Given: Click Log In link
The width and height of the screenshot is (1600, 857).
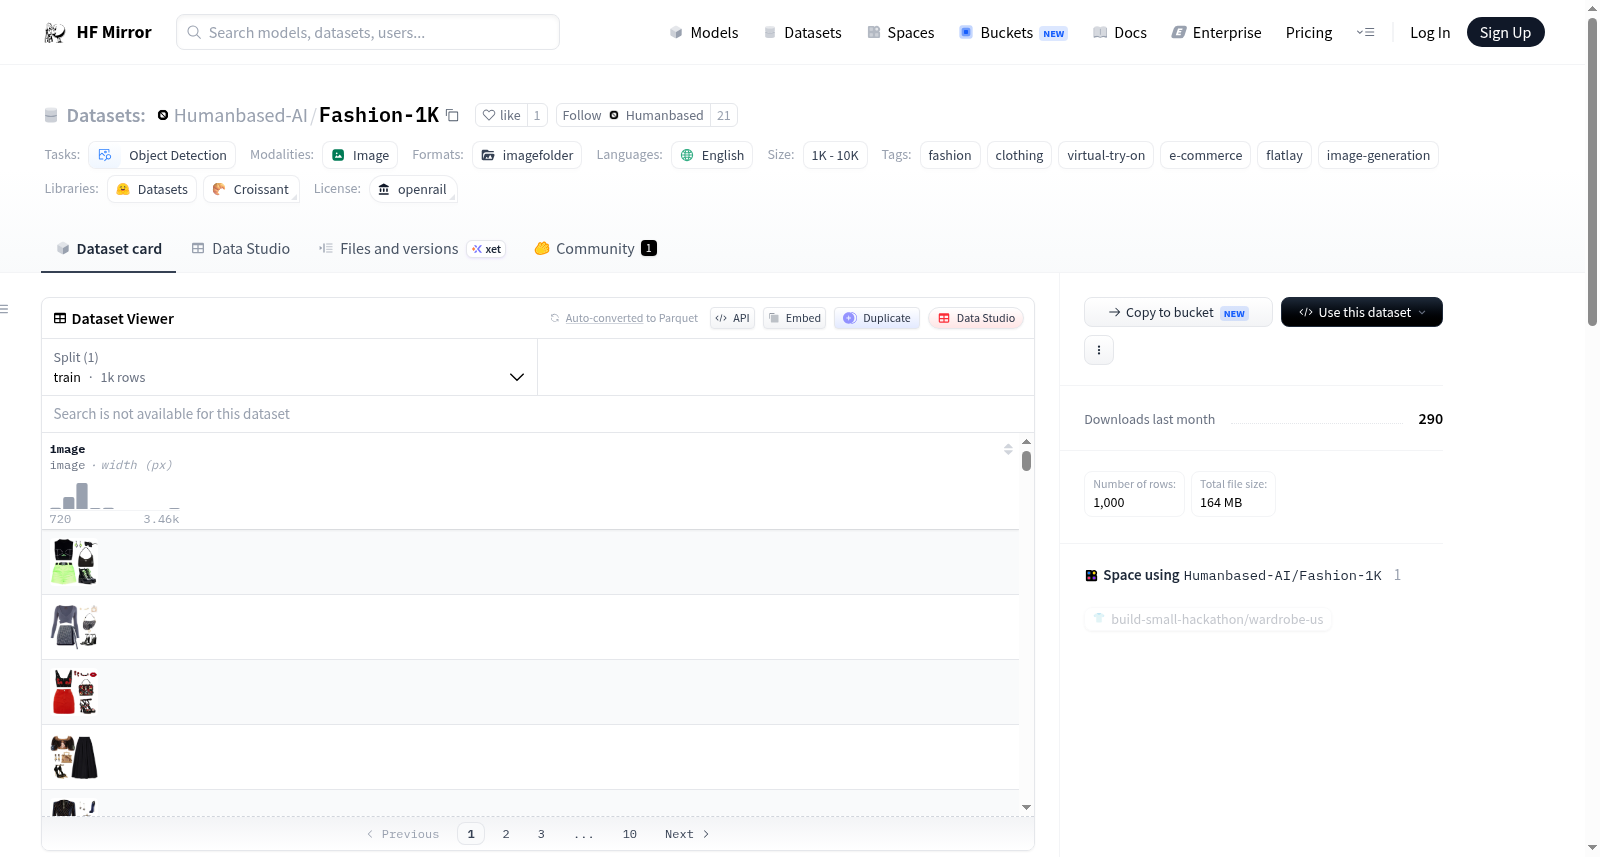Looking at the screenshot, I should coord(1430,33).
